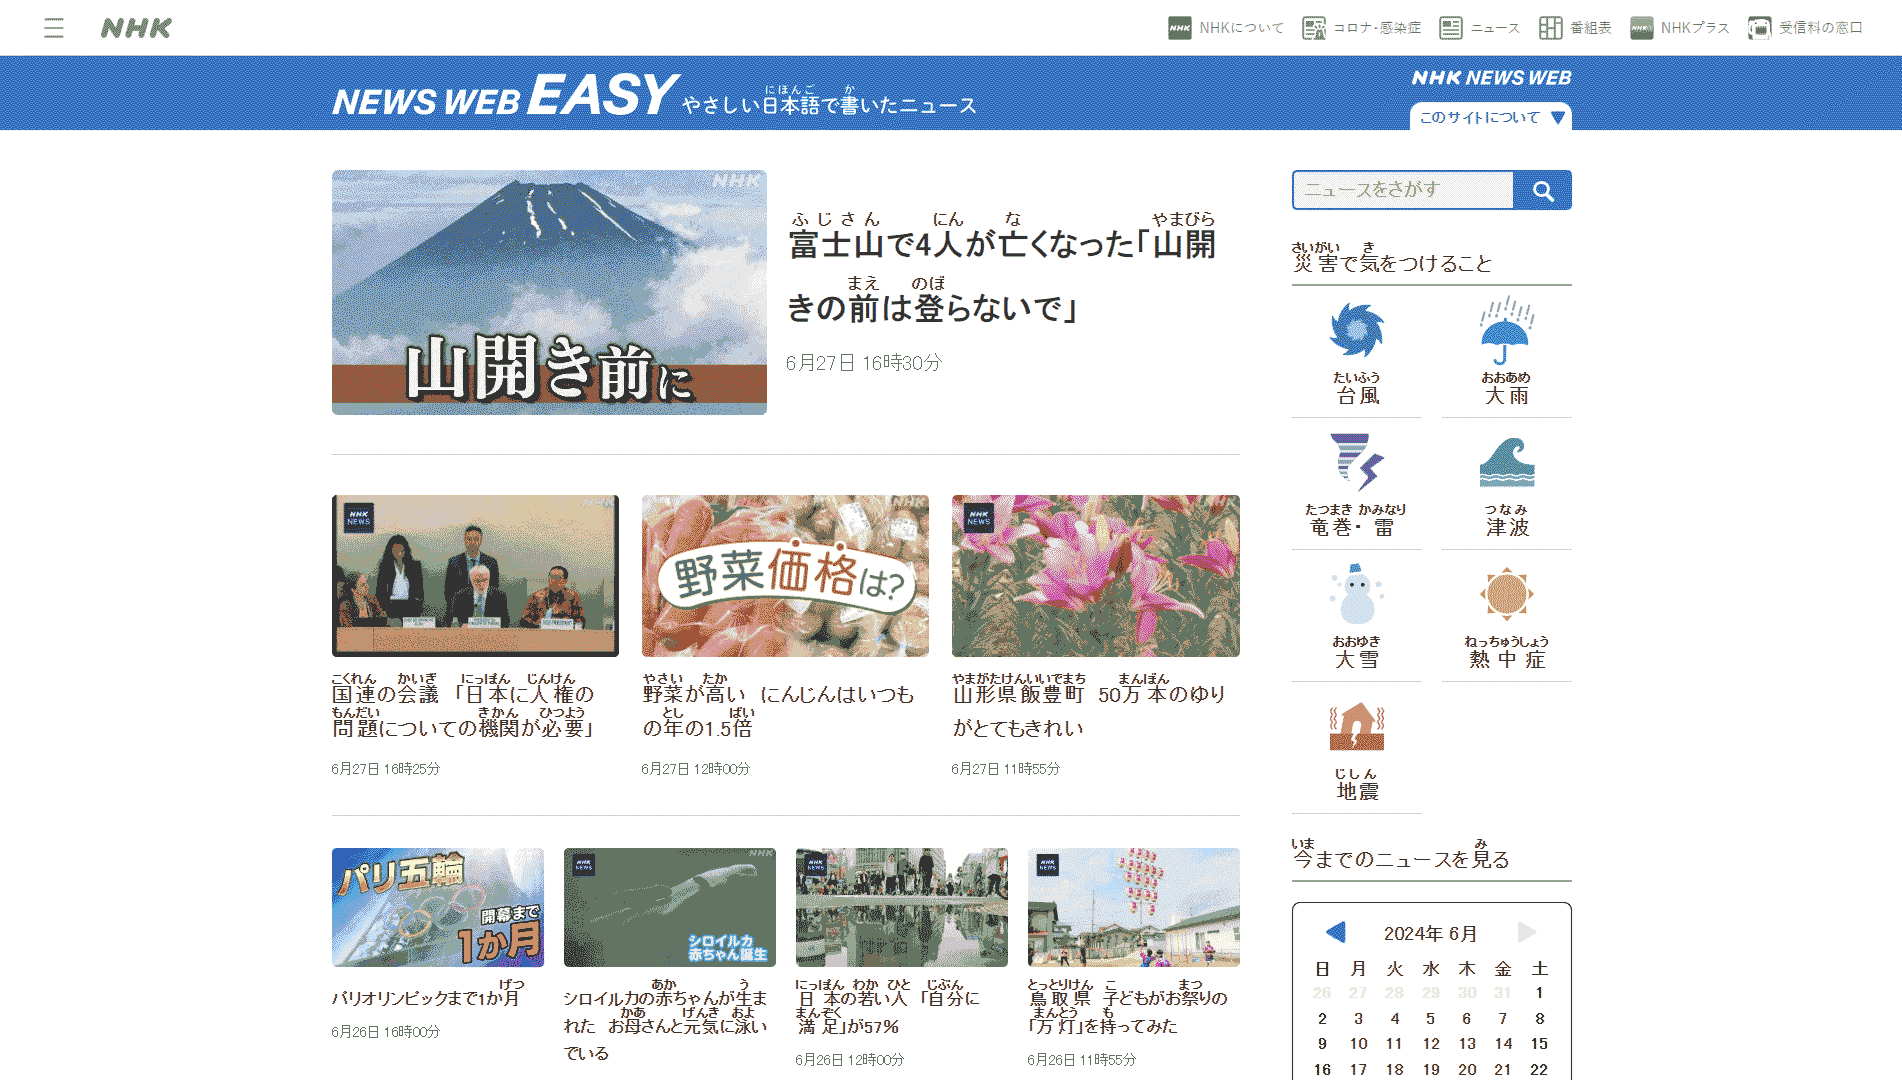Image resolution: width=1902 pixels, height=1080 pixels.
Task: Open the Mt. Fuji top story thumbnail
Action: 549,292
